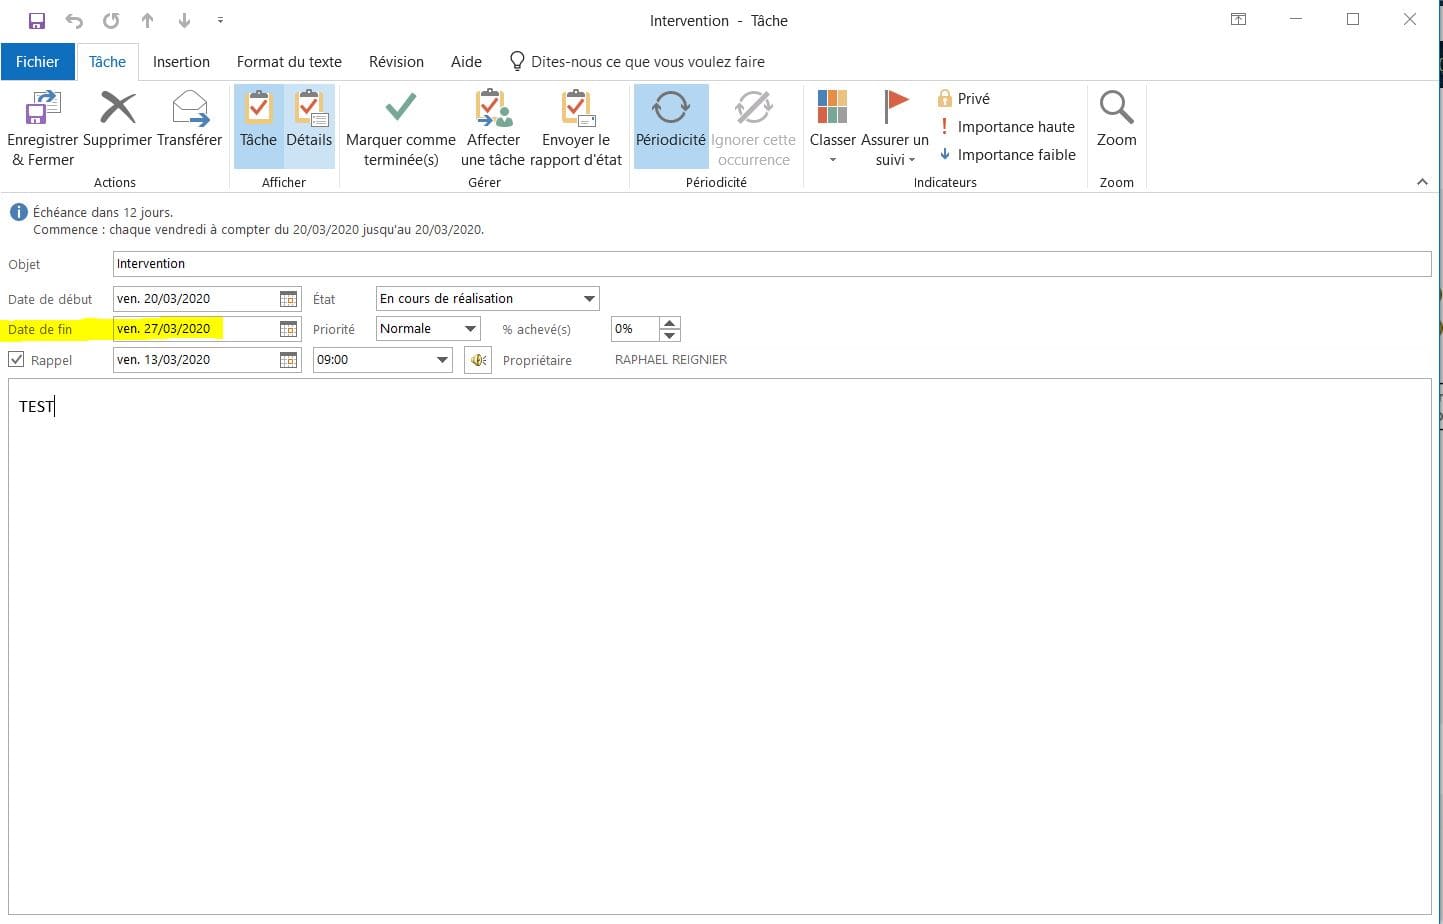Click the Objet text field
This screenshot has height=924, width=1443.
(x=770, y=264)
